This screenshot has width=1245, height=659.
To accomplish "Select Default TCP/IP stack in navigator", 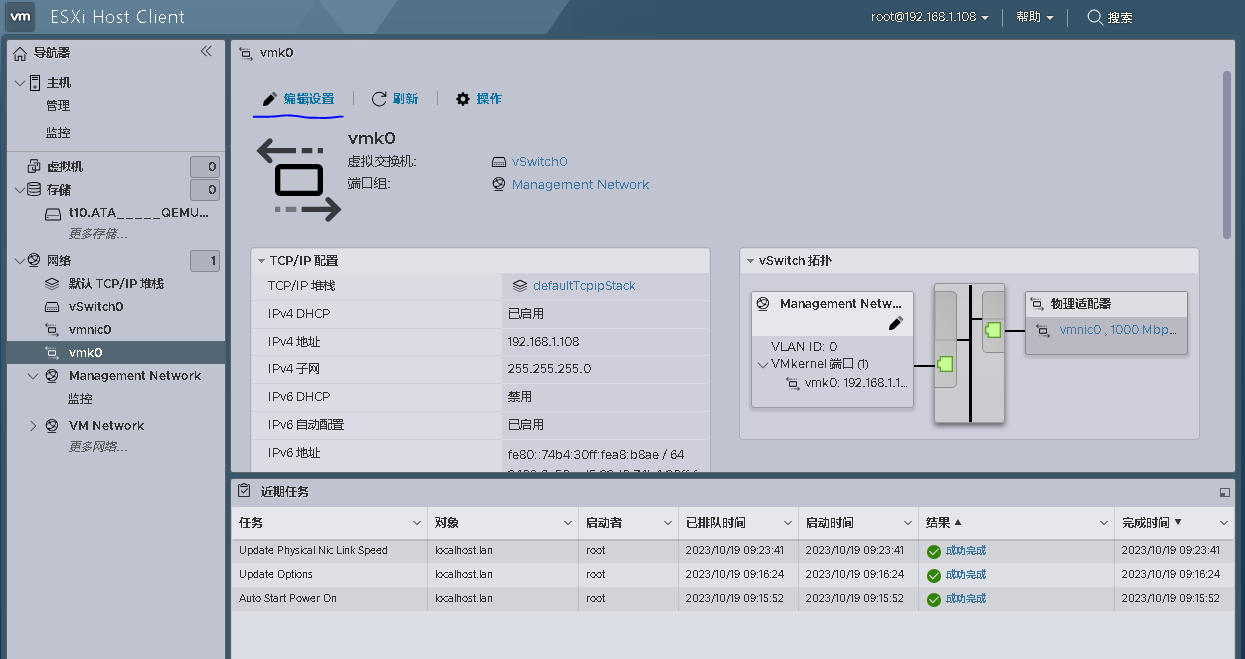I will (116, 284).
